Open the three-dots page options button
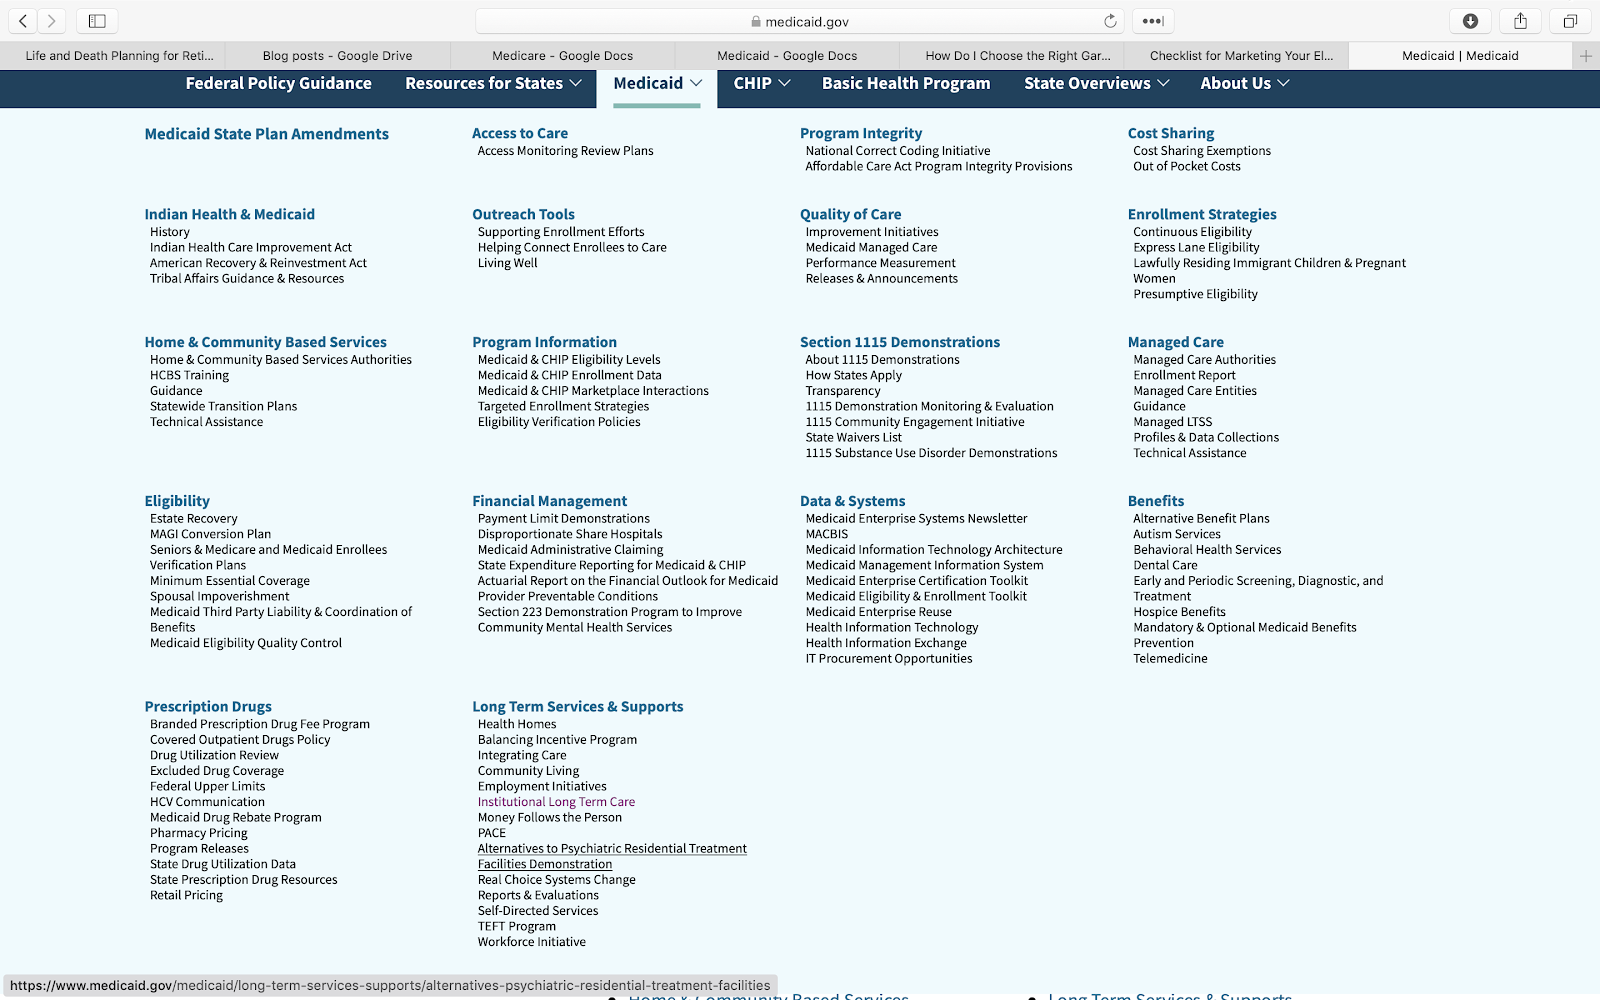 (1153, 21)
